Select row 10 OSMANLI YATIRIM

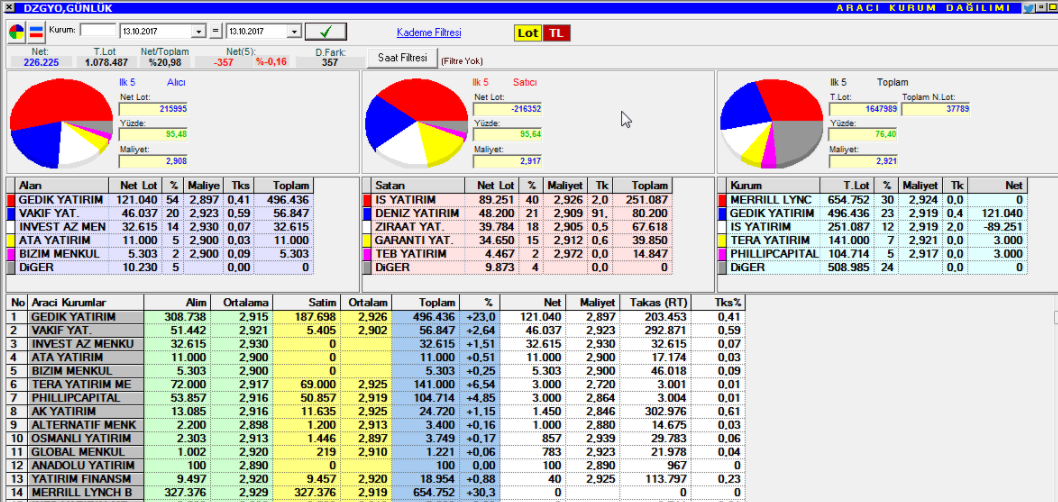375,438
